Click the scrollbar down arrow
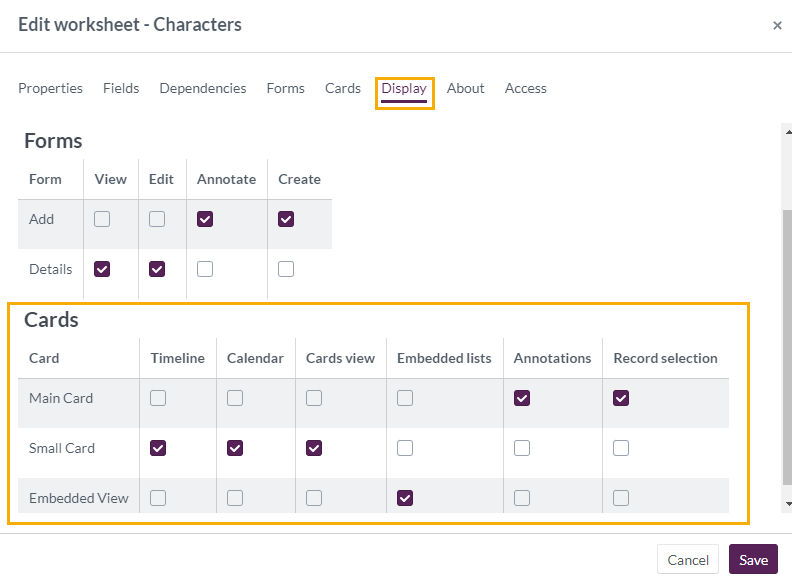The image size is (792, 579). tap(787, 504)
